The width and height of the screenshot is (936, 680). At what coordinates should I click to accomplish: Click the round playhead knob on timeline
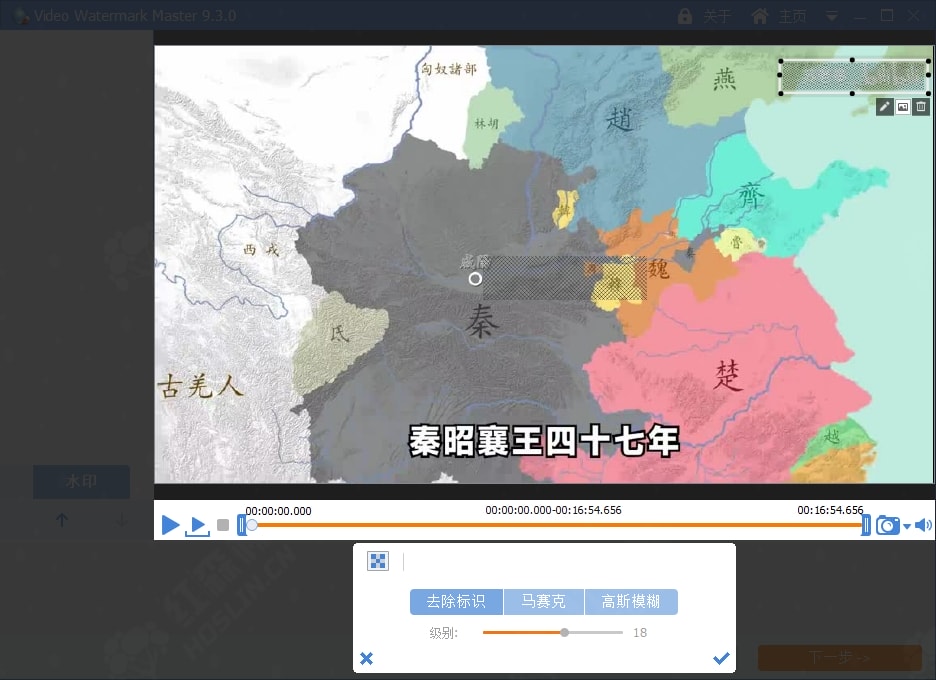click(x=253, y=525)
